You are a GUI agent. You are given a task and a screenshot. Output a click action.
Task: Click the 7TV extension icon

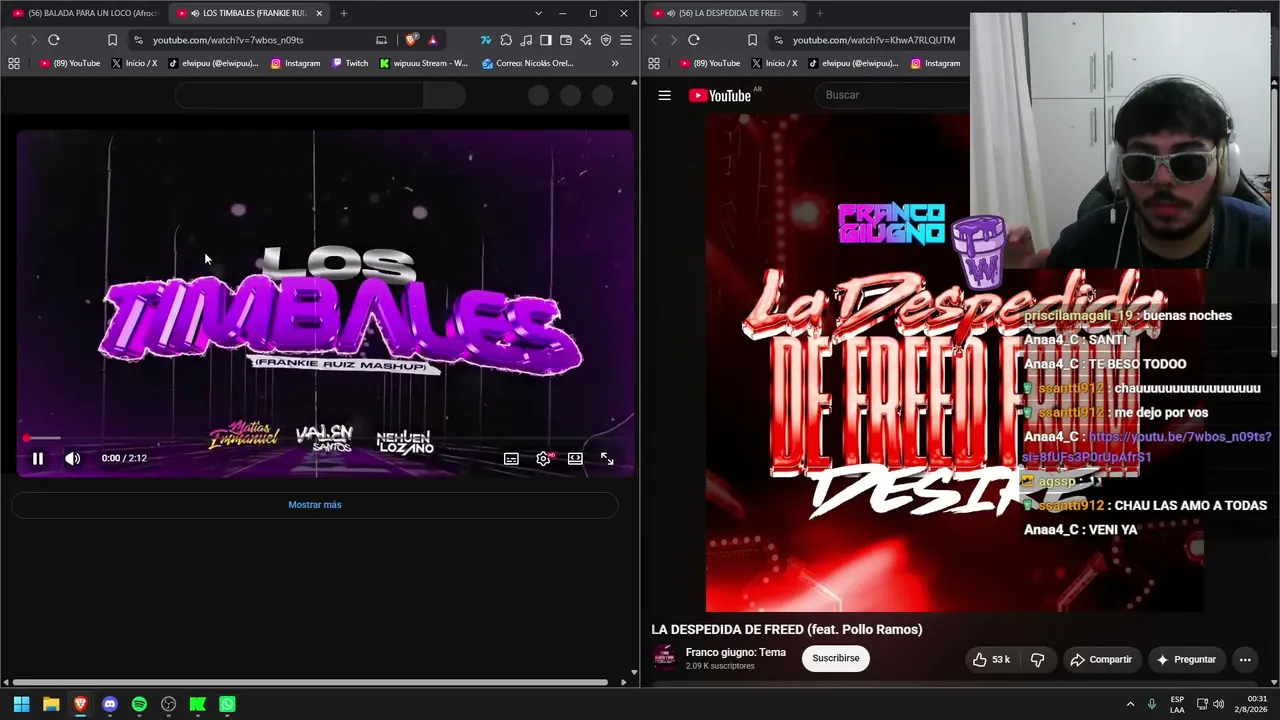pyautogui.click(x=486, y=40)
